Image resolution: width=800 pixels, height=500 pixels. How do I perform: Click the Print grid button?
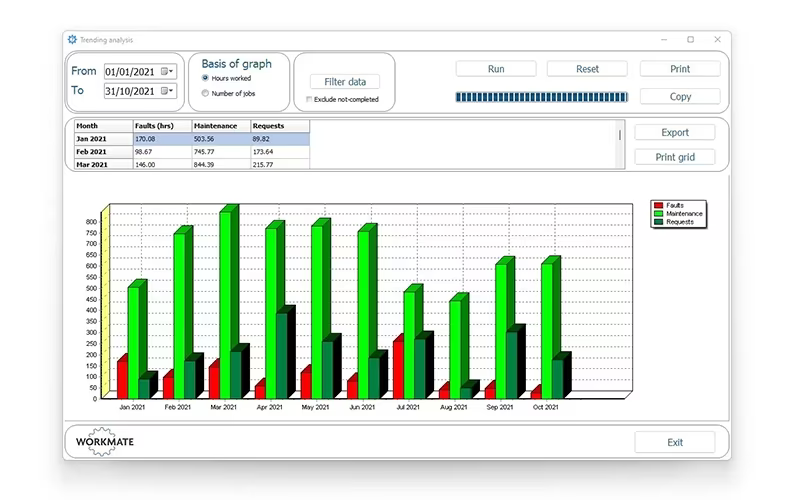coord(675,157)
